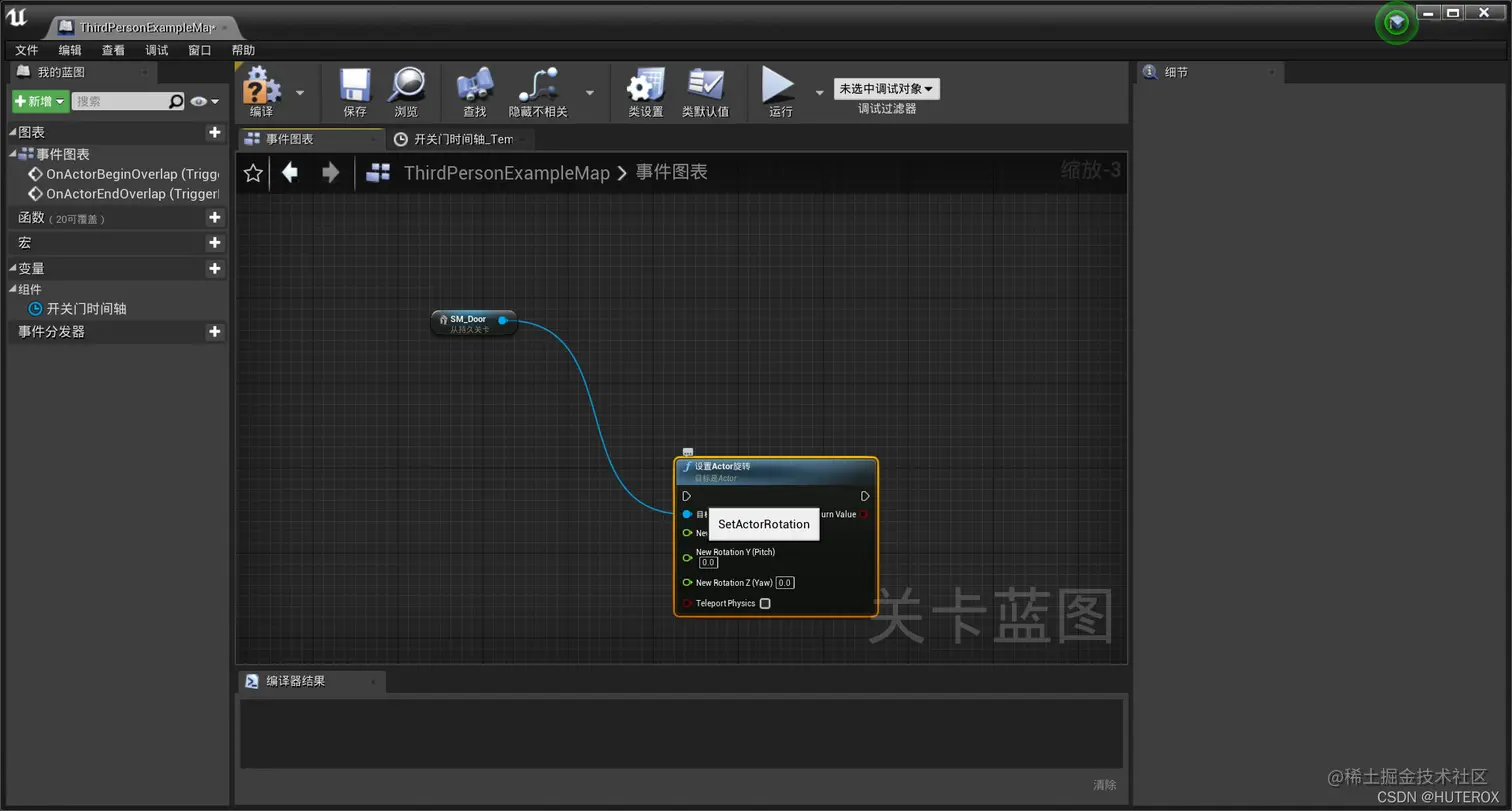This screenshot has height=811, width=1512.
Task: Click the bookmark star icon in graph
Action: (x=253, y=174)
